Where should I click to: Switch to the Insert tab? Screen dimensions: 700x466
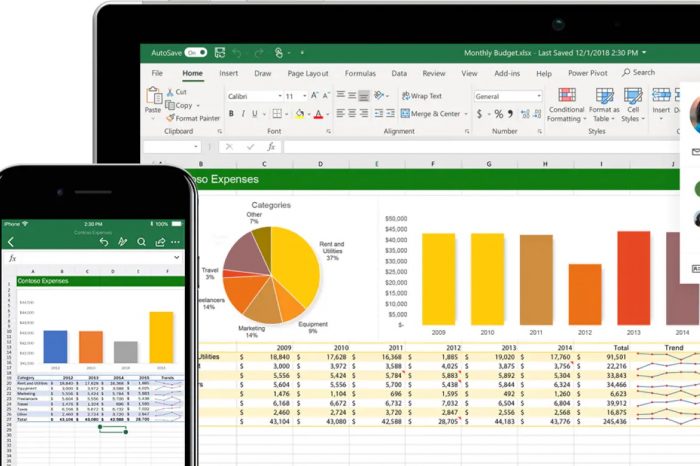[229, 73]
